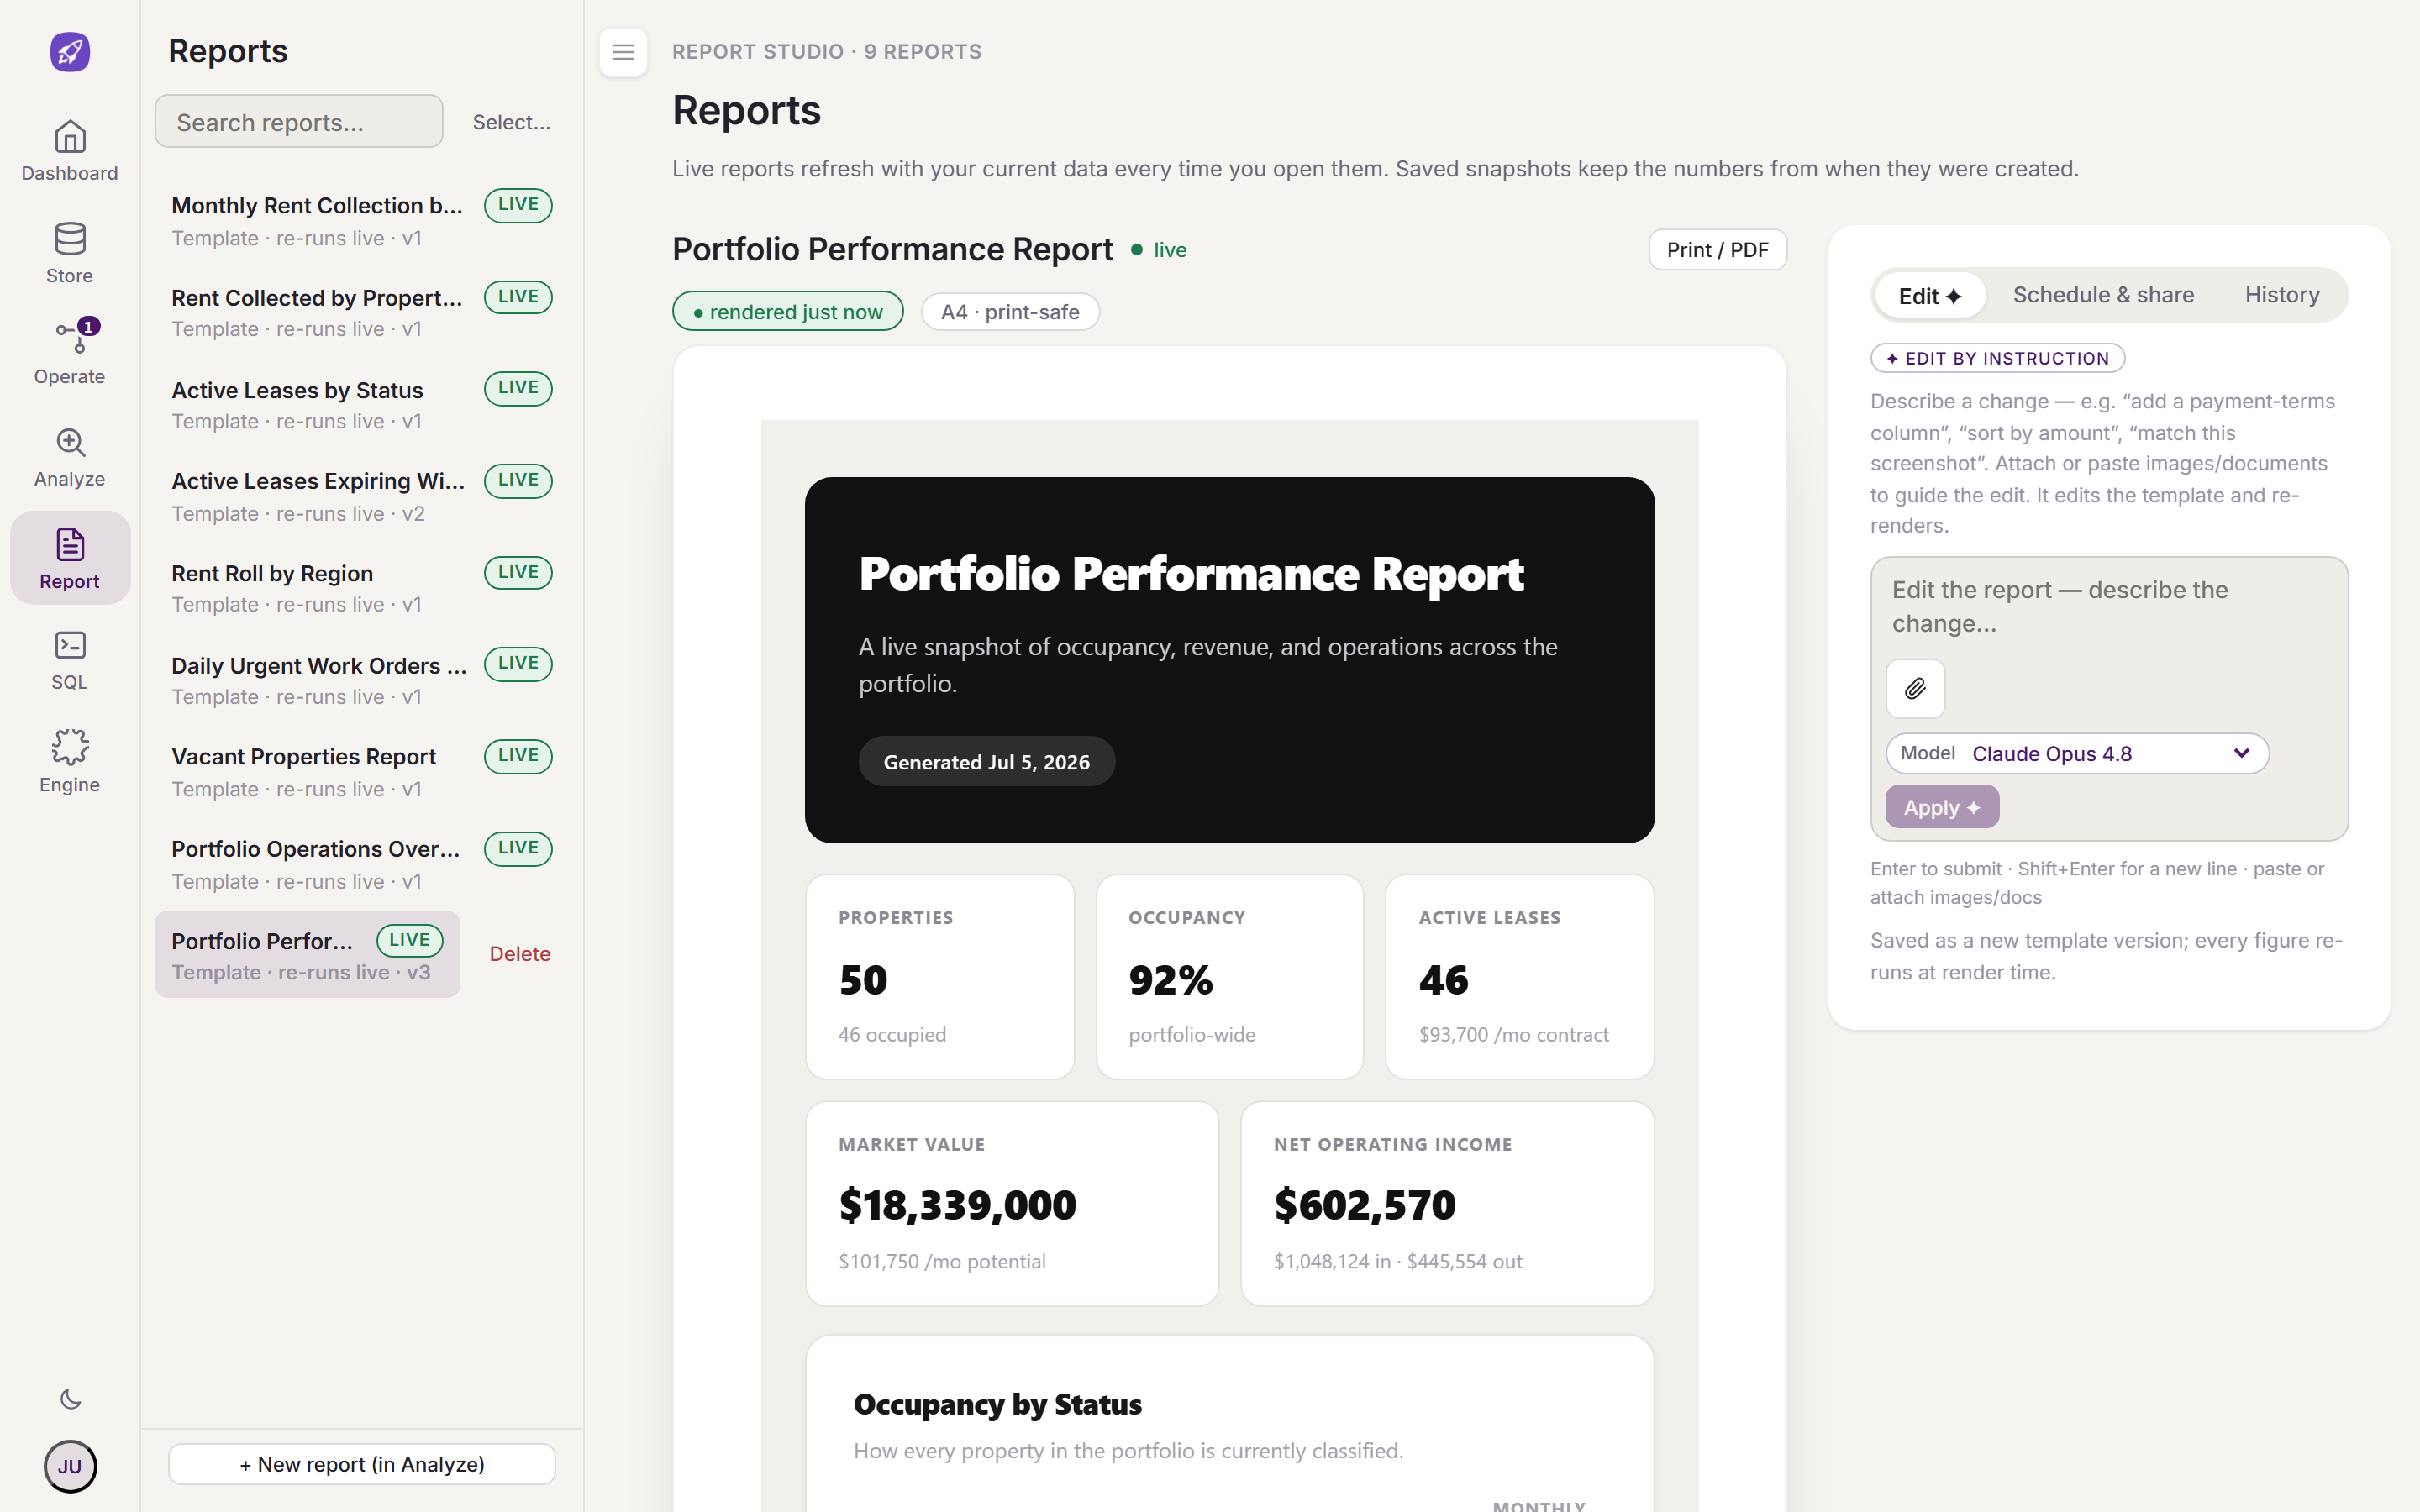Open Rent Collected by Property report
This screenshot has height=1512, width=2420.
point(361,312)
